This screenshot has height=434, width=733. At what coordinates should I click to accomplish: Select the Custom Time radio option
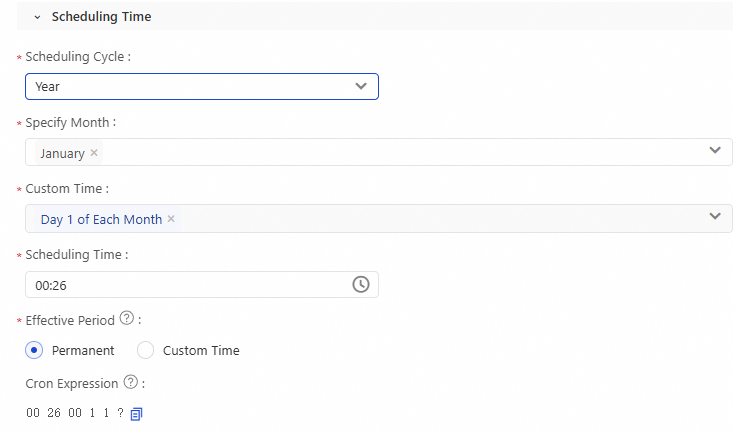pos(146,350)
